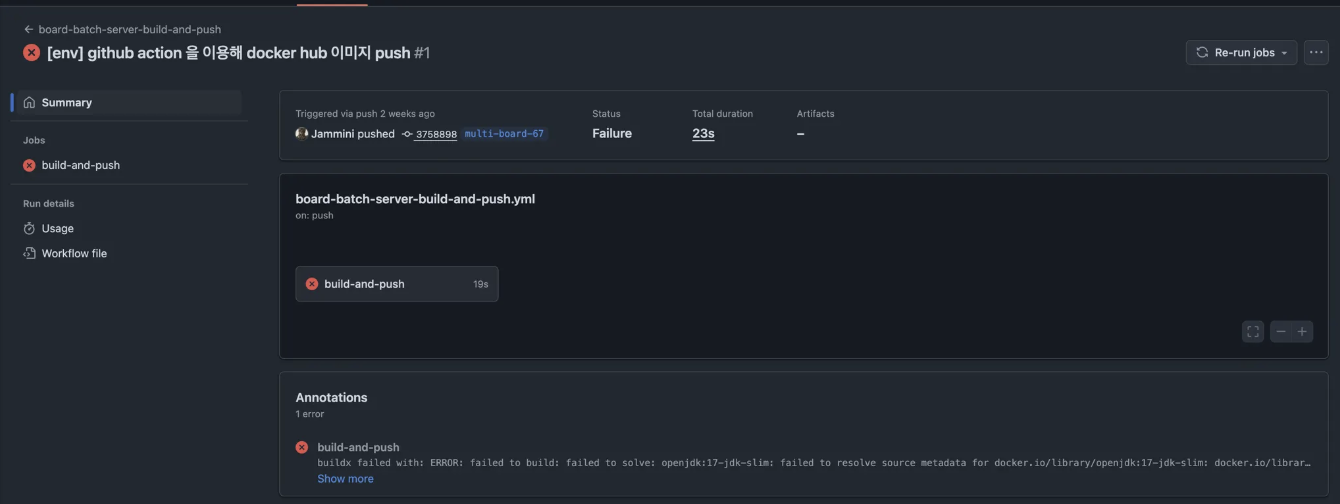1340x504 pixels.
Task: Click failed status icon of sidebar build-and-push job
Action: [x=29, y=165]
